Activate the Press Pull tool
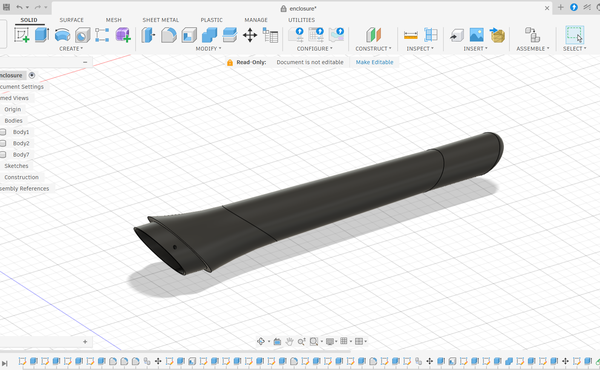 tap(148, 35)
